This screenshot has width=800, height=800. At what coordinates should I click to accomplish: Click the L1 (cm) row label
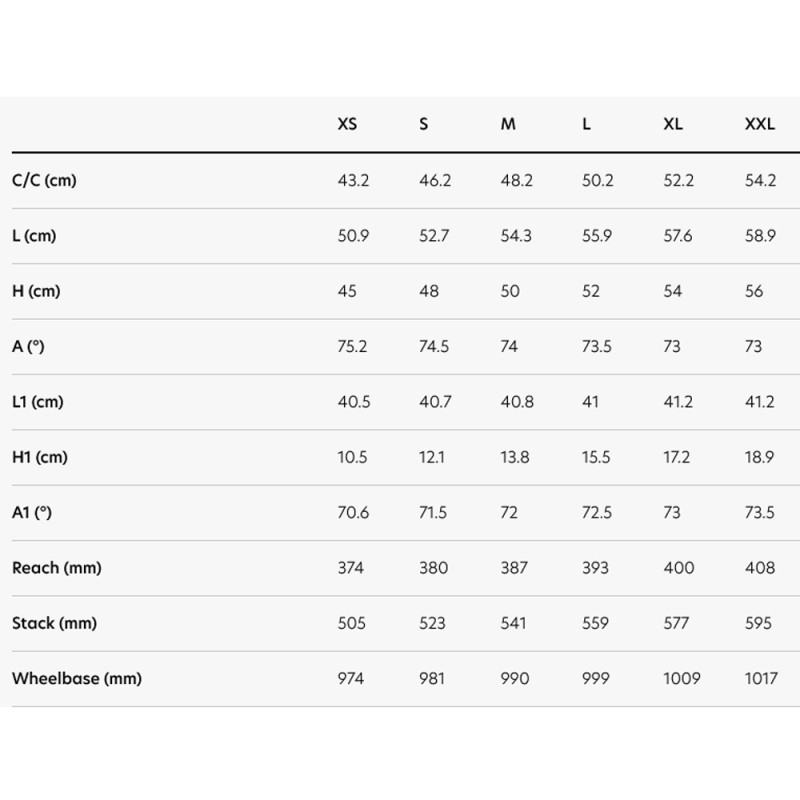click(40, 402)
